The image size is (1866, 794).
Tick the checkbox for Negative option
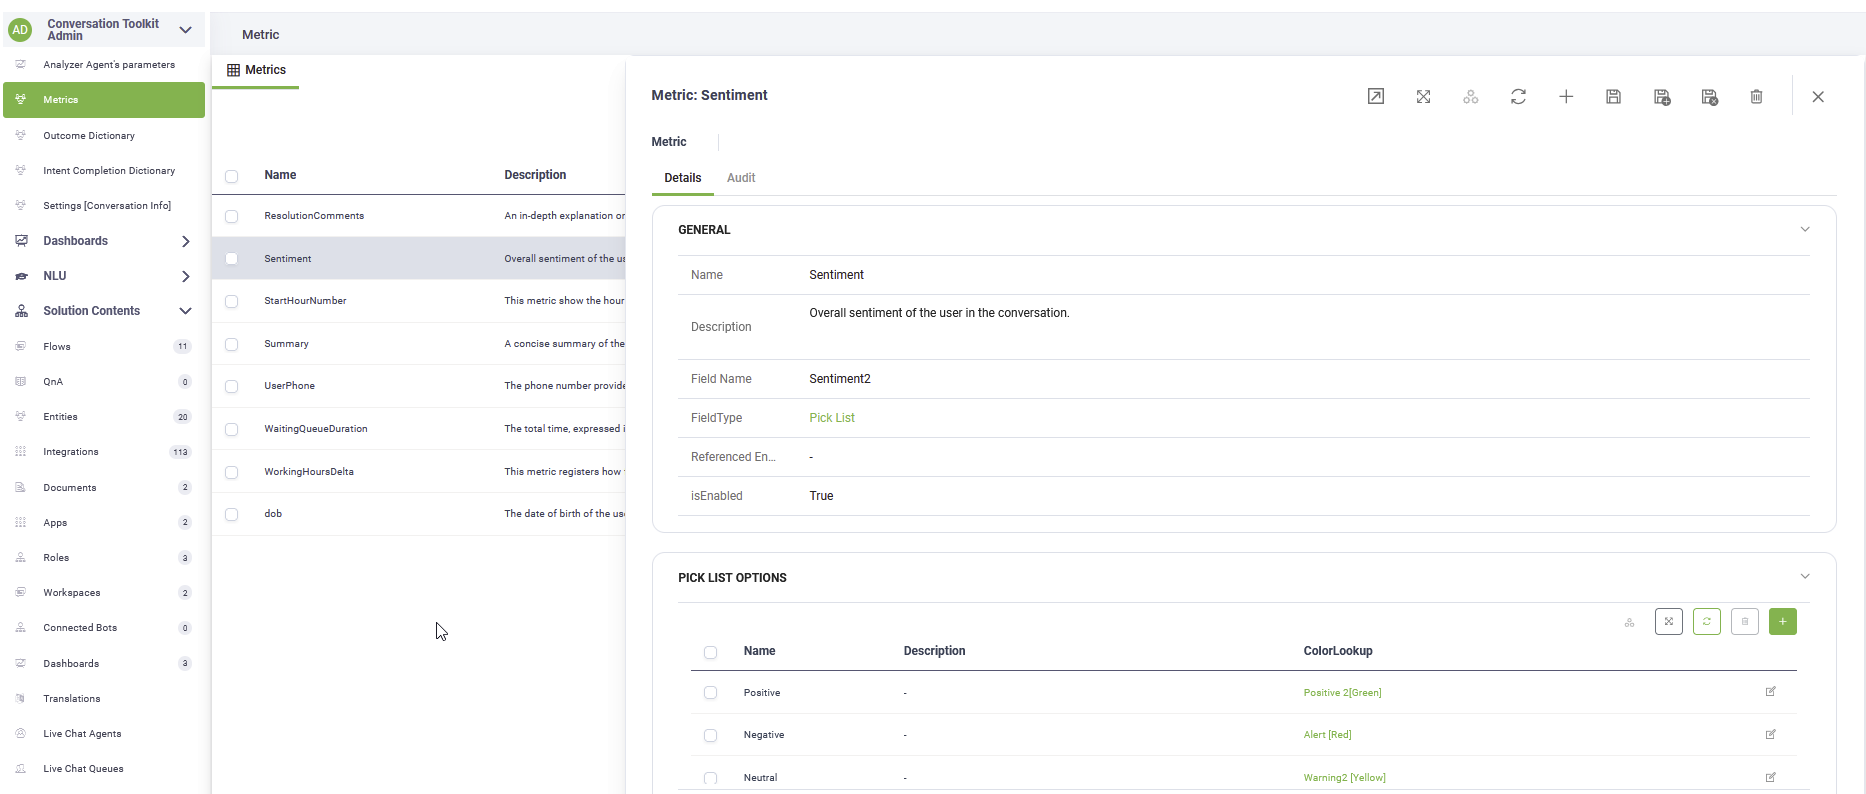pyautogui.click(x=710, y=735)
